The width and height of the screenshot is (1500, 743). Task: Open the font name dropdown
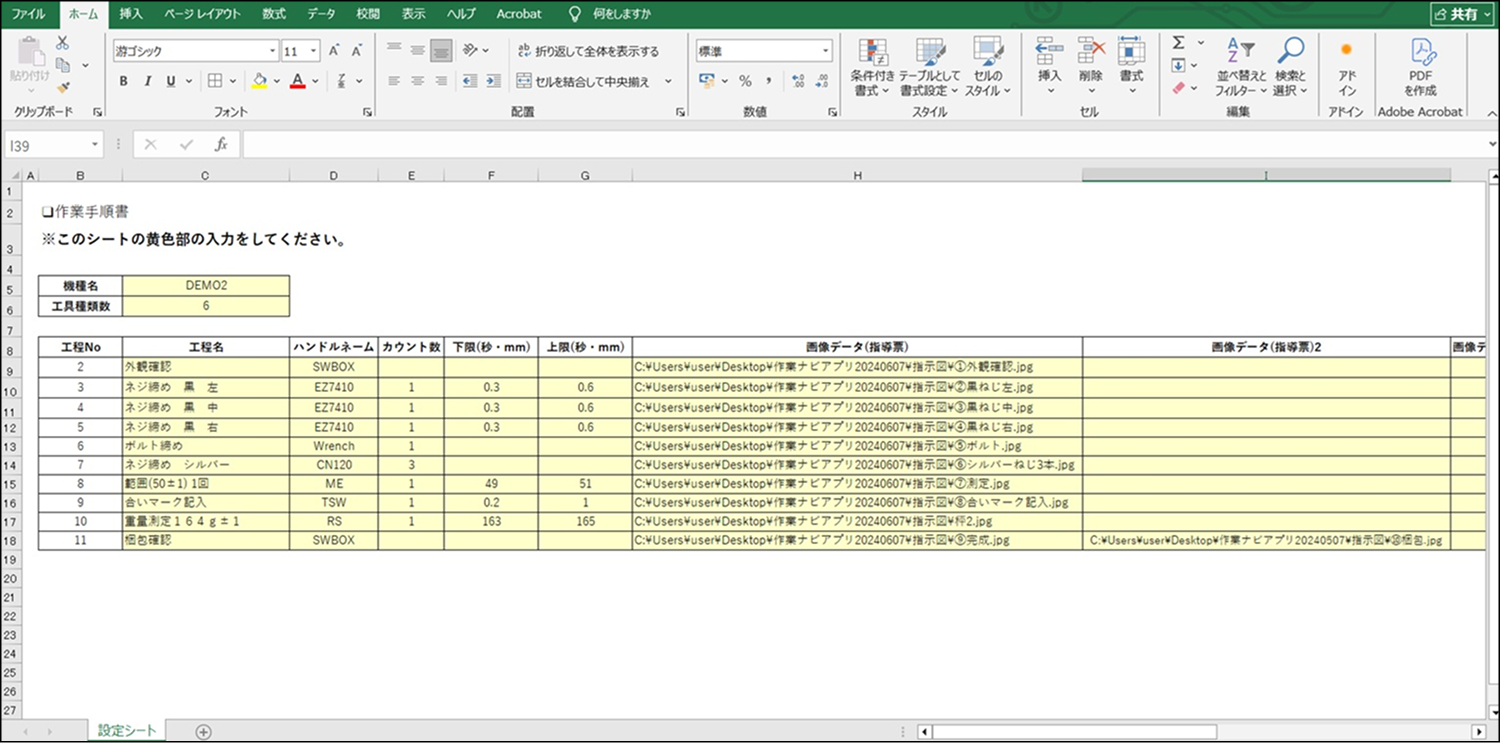pos(273,51)
